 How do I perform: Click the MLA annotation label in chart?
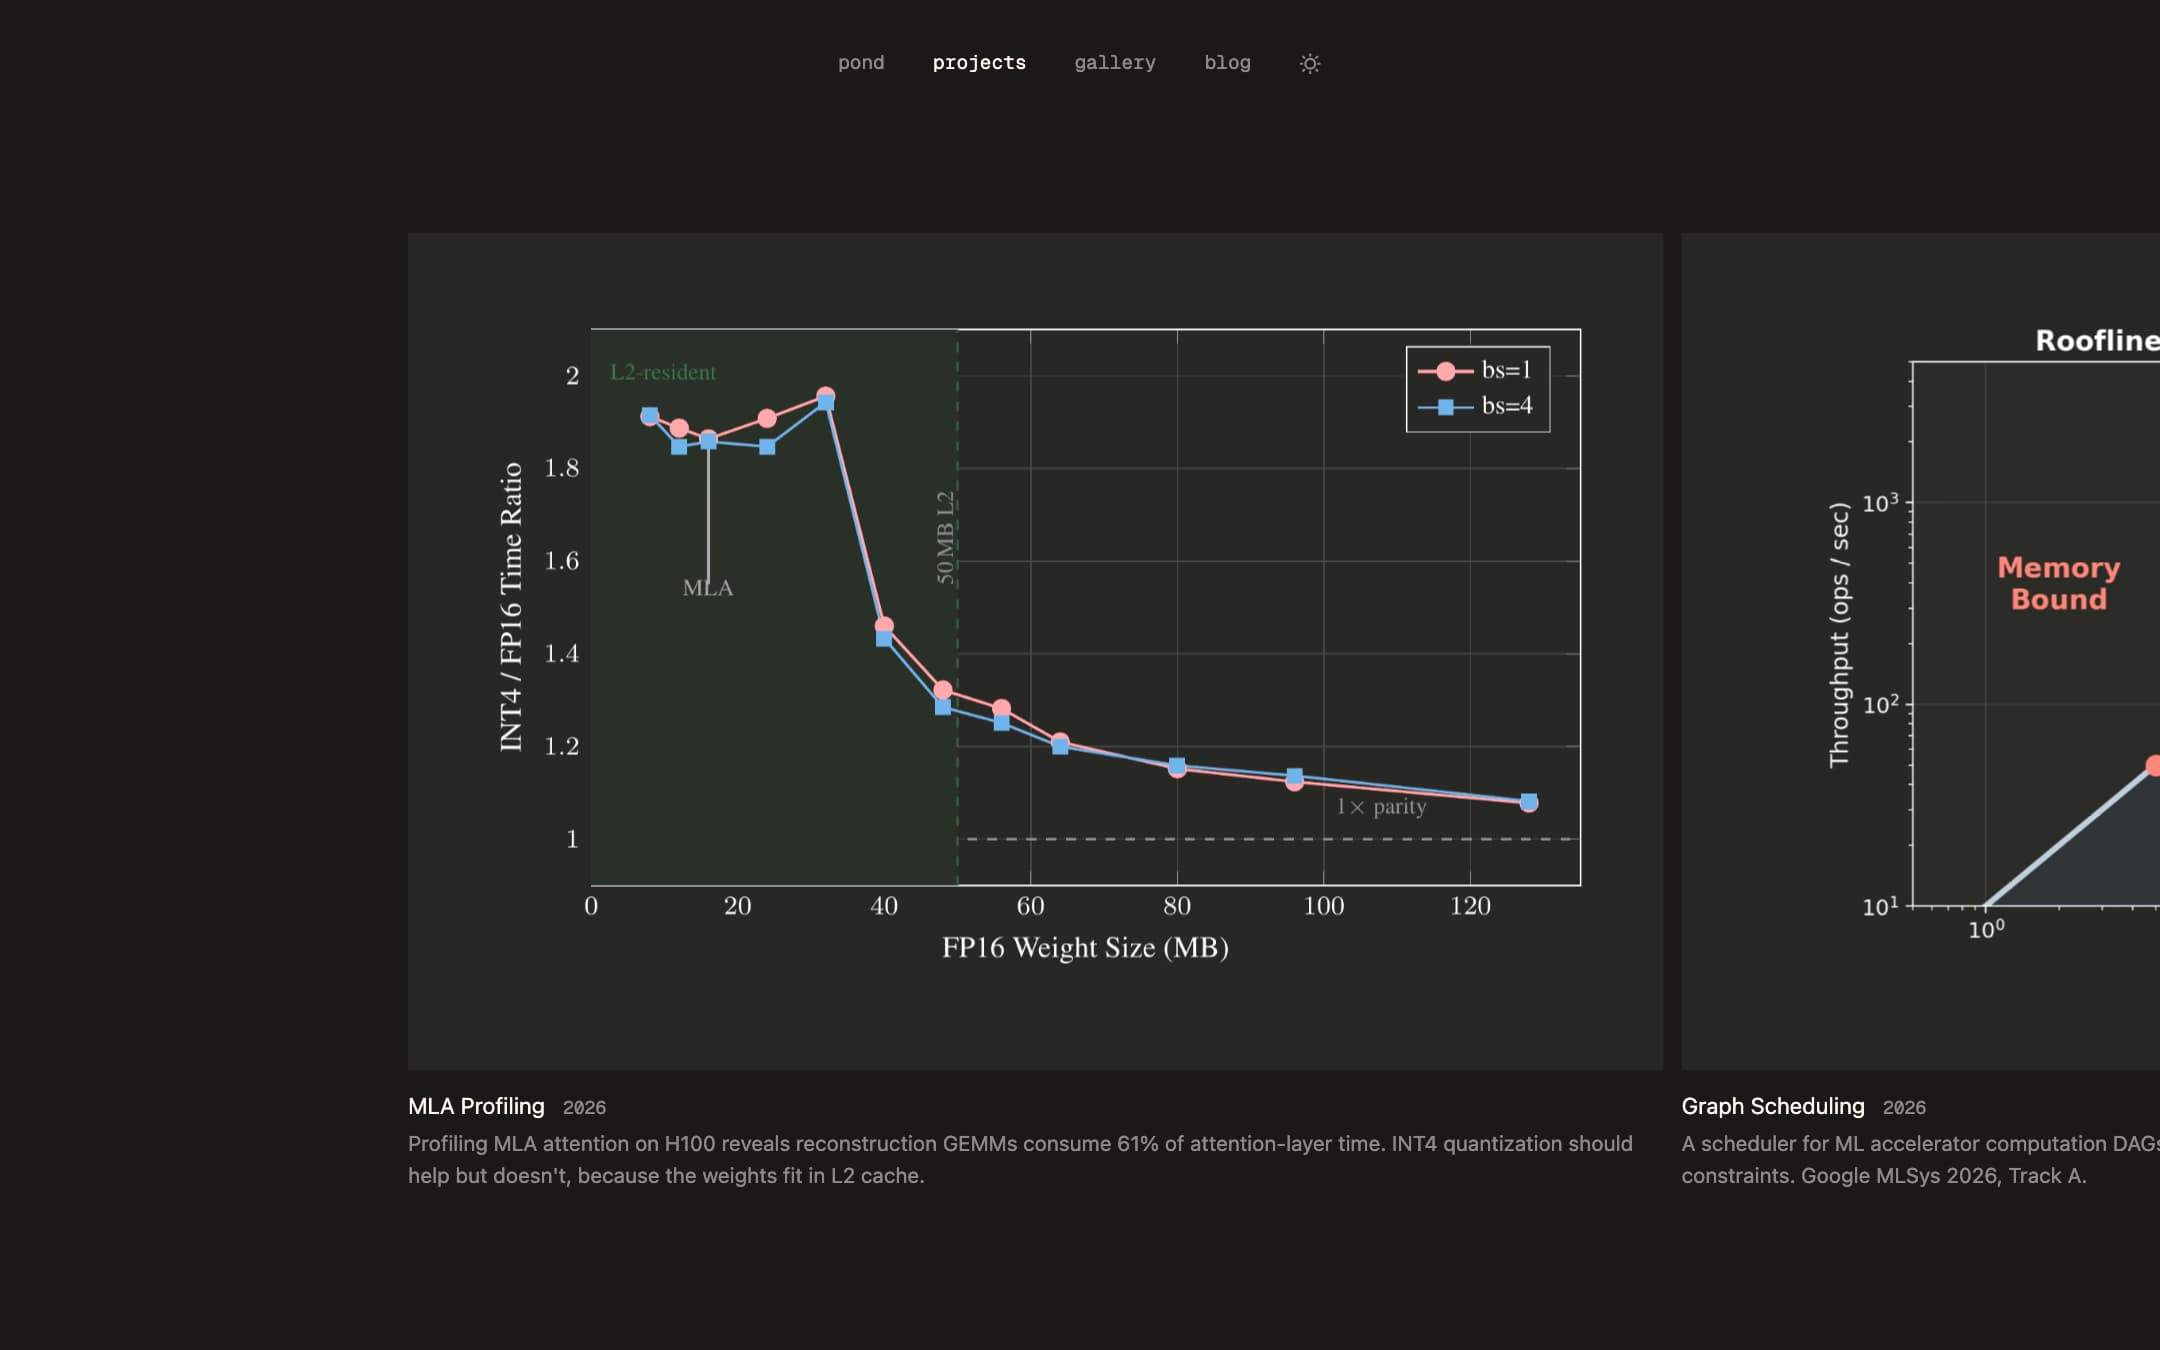click(x=708, y=588)
